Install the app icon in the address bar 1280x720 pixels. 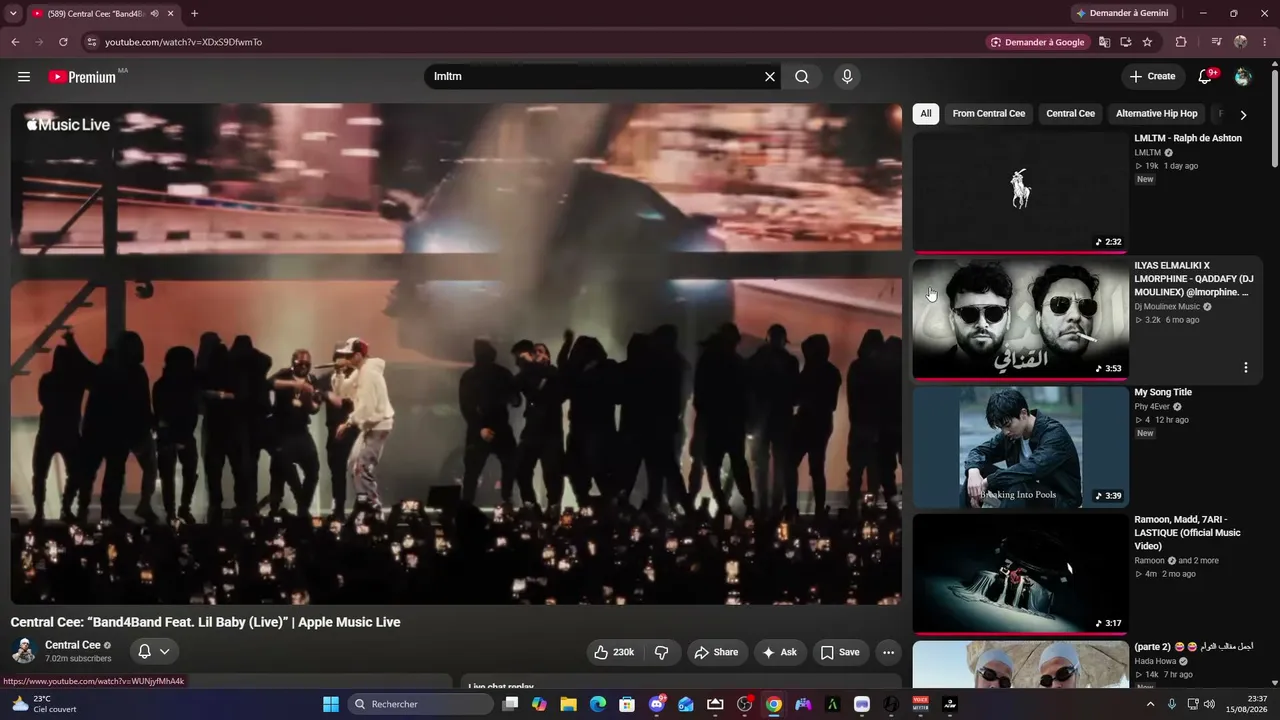[x=1126, y=42]
